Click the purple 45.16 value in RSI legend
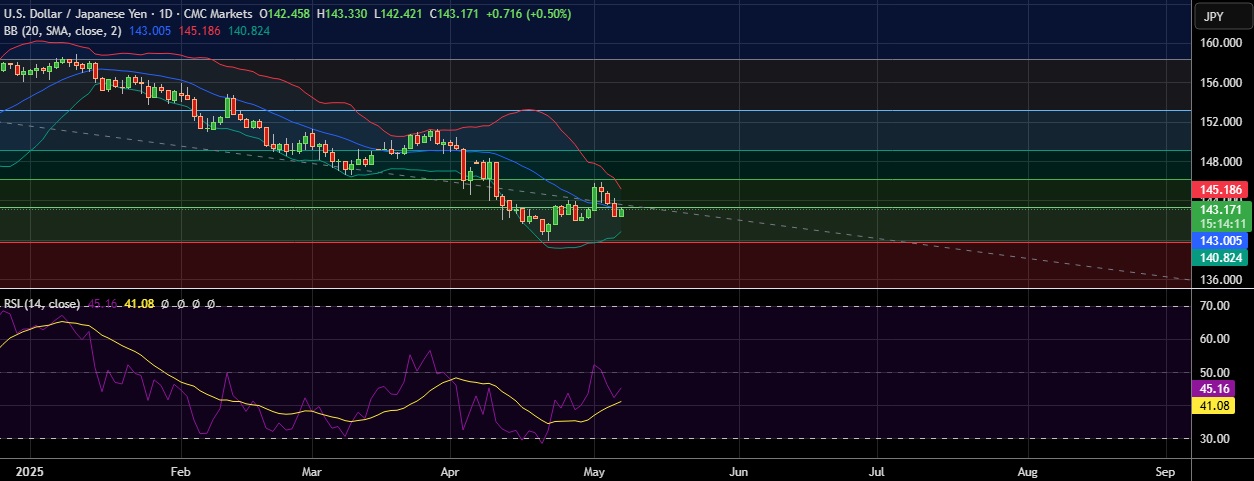The width and height of the screenshot is (1254, 481). [103, 303]
